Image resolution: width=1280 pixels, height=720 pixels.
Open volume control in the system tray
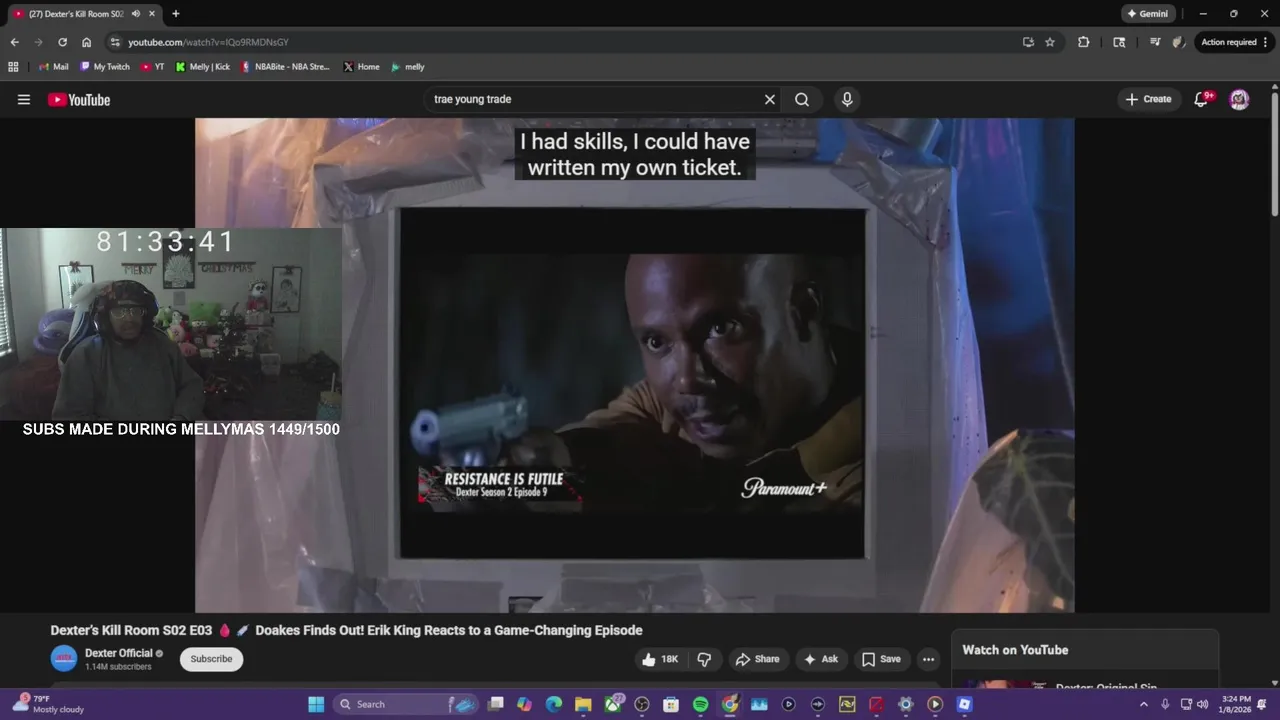[1203, 704]
